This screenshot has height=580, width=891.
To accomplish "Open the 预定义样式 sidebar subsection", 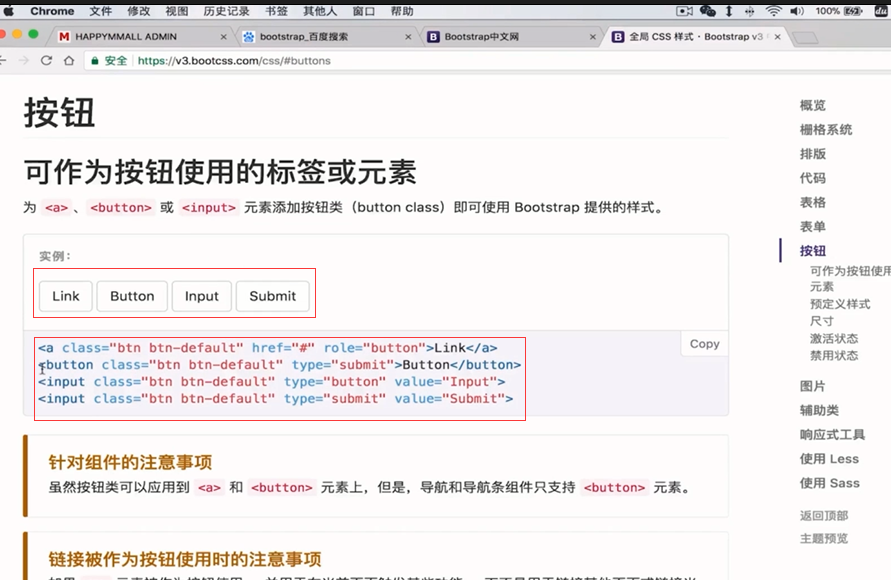I will (x=840, y=304).
